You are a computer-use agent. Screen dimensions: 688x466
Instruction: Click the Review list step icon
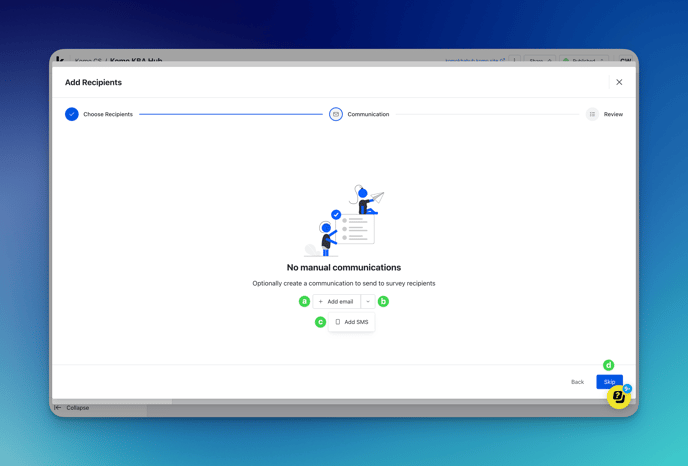tap(592, 114)
